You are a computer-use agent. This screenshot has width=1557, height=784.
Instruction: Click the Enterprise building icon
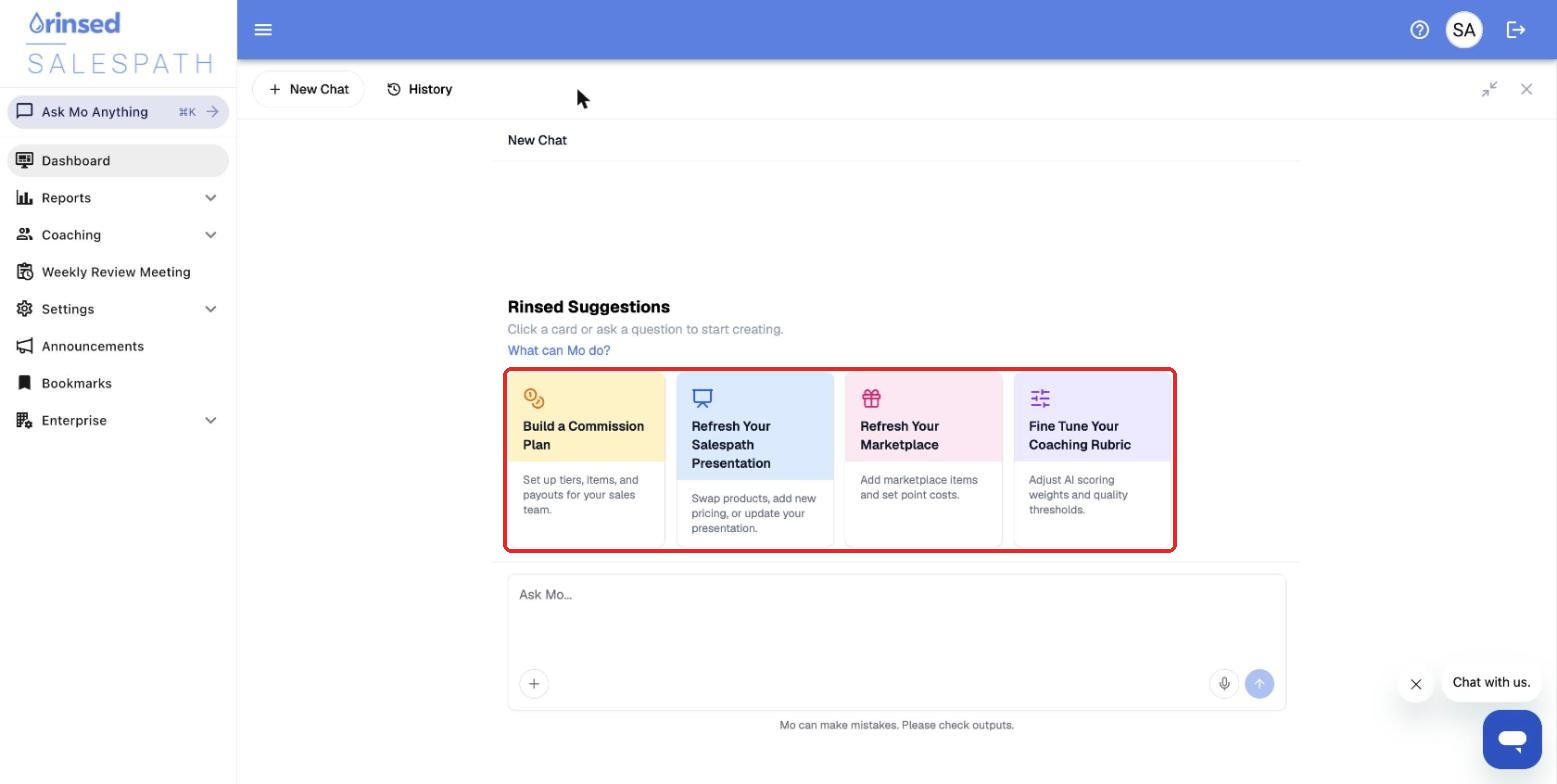coord(25,420)
